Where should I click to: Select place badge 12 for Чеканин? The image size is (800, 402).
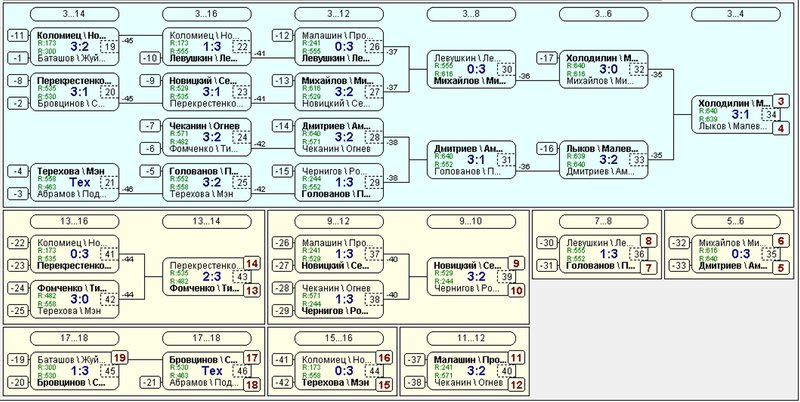[516, 385]
